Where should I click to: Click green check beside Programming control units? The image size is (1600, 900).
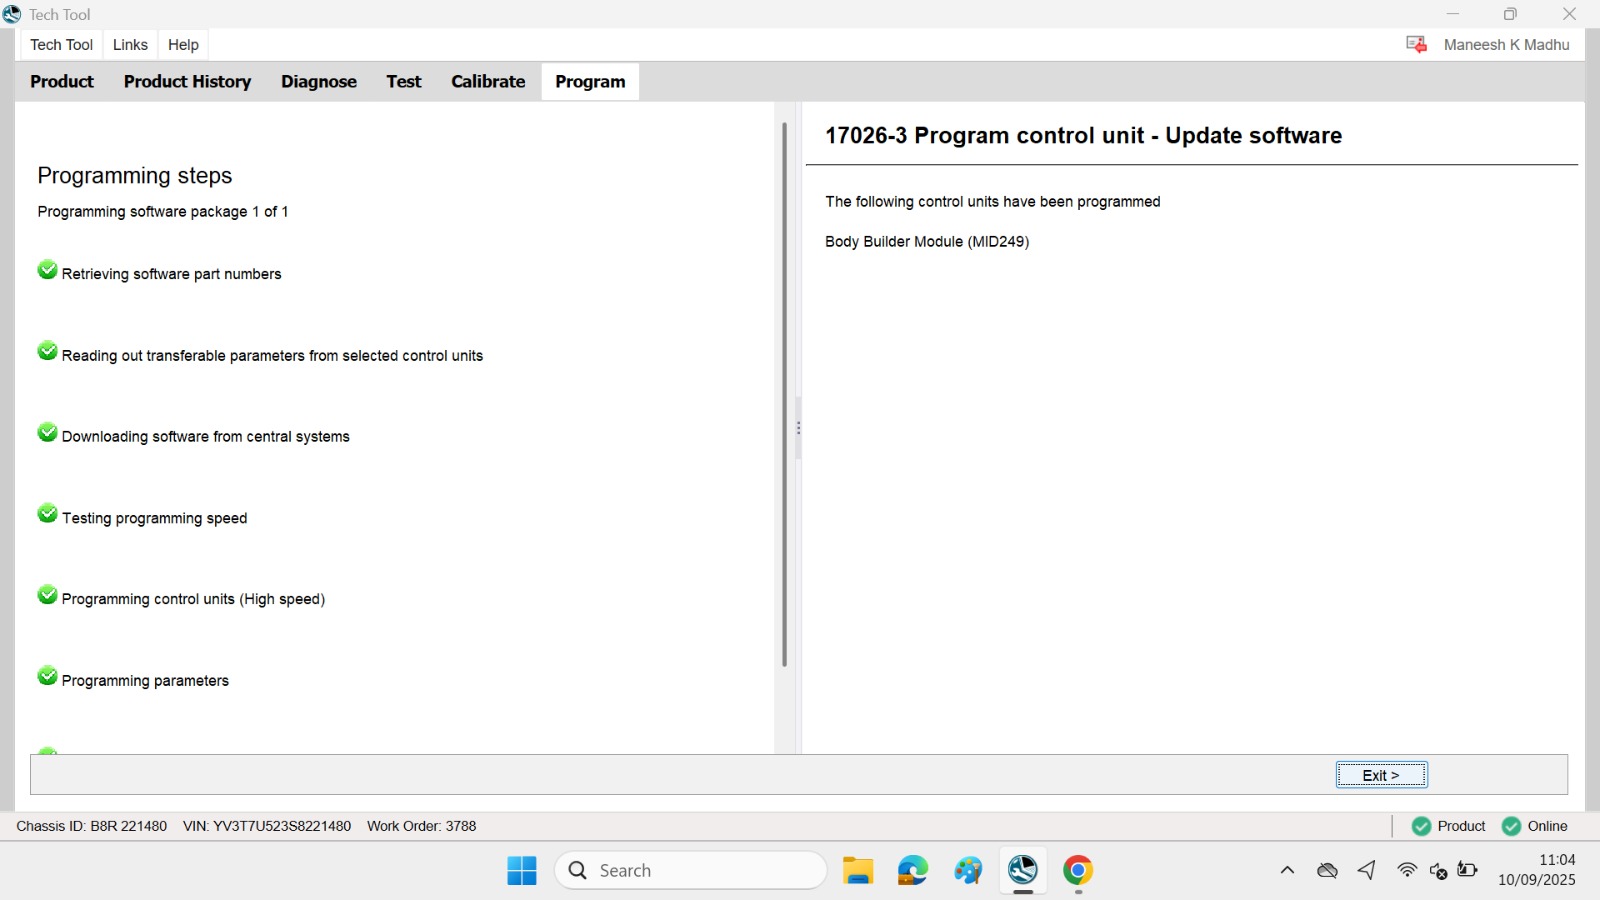pyautogui.click(x=47, y=595)
